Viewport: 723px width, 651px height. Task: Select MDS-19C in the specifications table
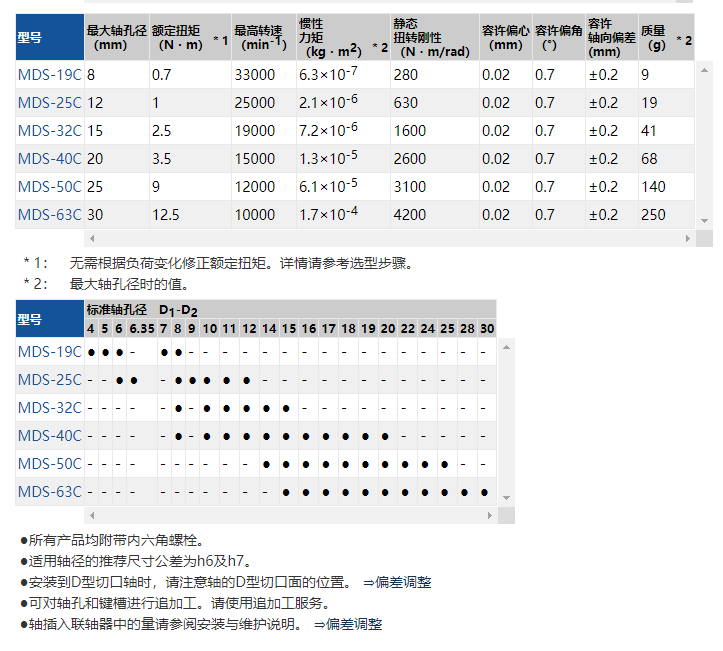49,75
